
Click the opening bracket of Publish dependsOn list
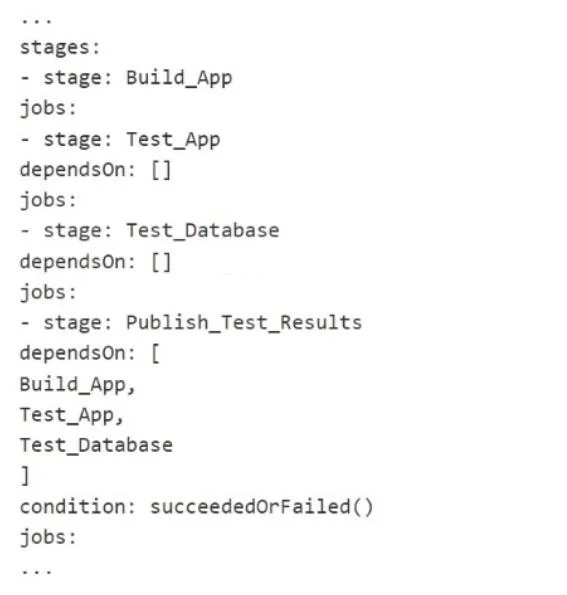155,354
